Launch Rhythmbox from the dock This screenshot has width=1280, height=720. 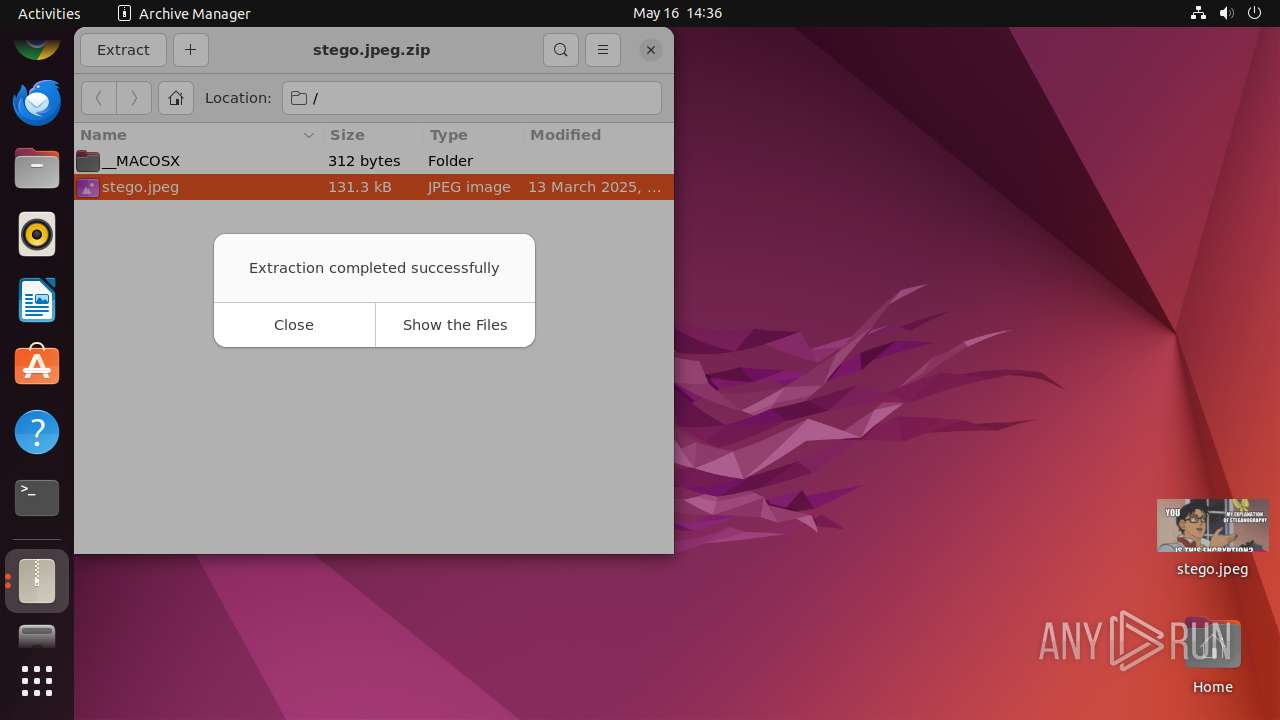(37, 235)
